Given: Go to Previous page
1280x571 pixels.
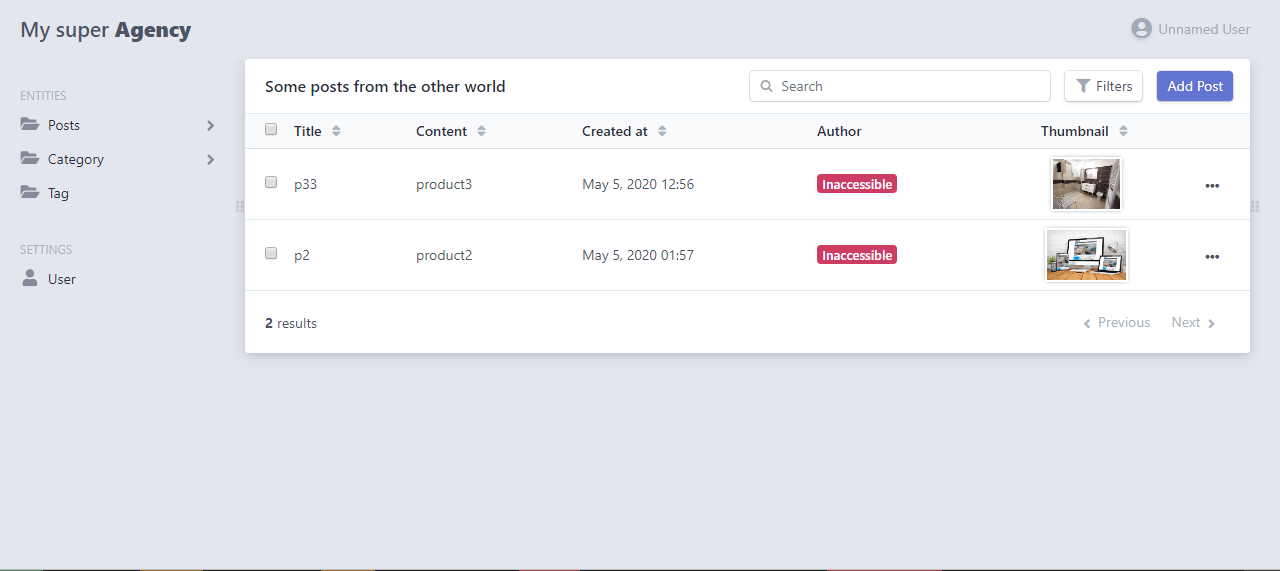Looking at the screenshot, I should [1117, 322].
